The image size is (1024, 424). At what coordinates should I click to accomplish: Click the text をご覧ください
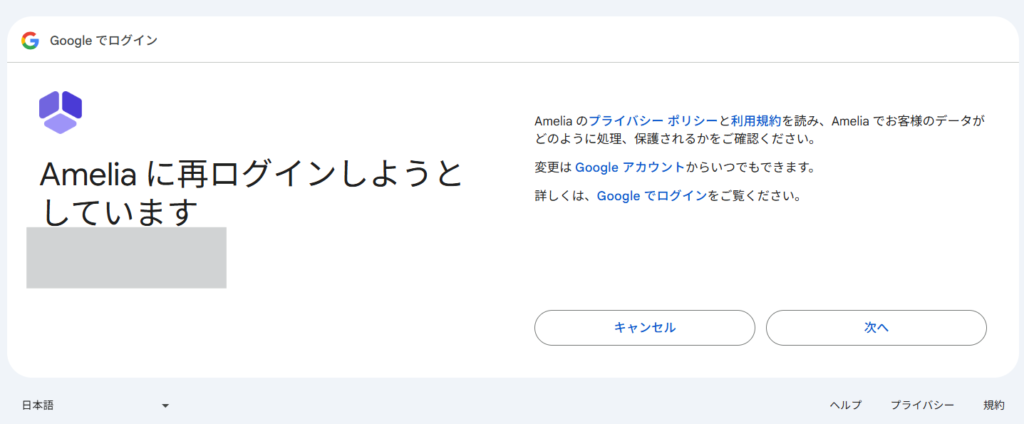[x=754, y=196]
